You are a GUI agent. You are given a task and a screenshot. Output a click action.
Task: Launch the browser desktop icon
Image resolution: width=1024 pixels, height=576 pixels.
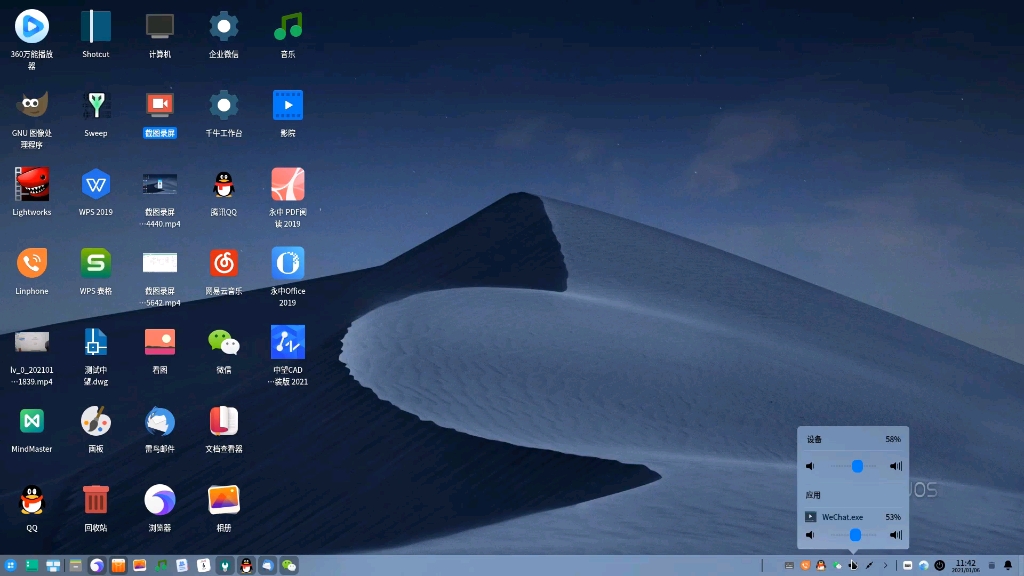pyautogui.click(x=160, y=500)
